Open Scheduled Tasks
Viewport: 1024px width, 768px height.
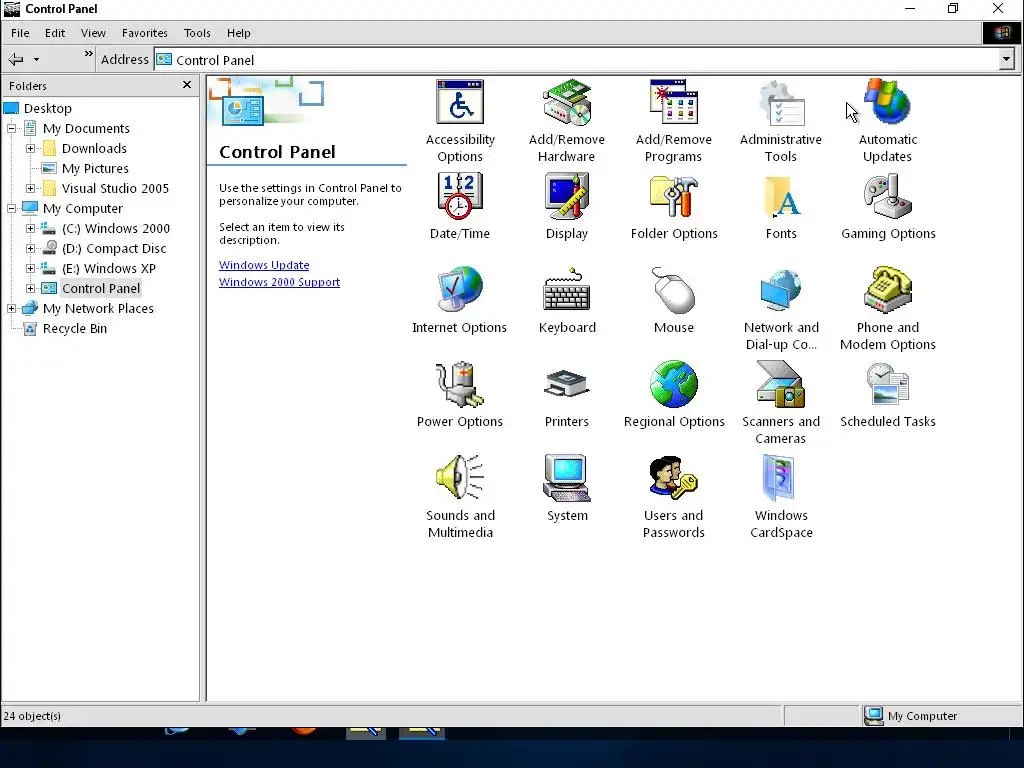coord(888,384)
